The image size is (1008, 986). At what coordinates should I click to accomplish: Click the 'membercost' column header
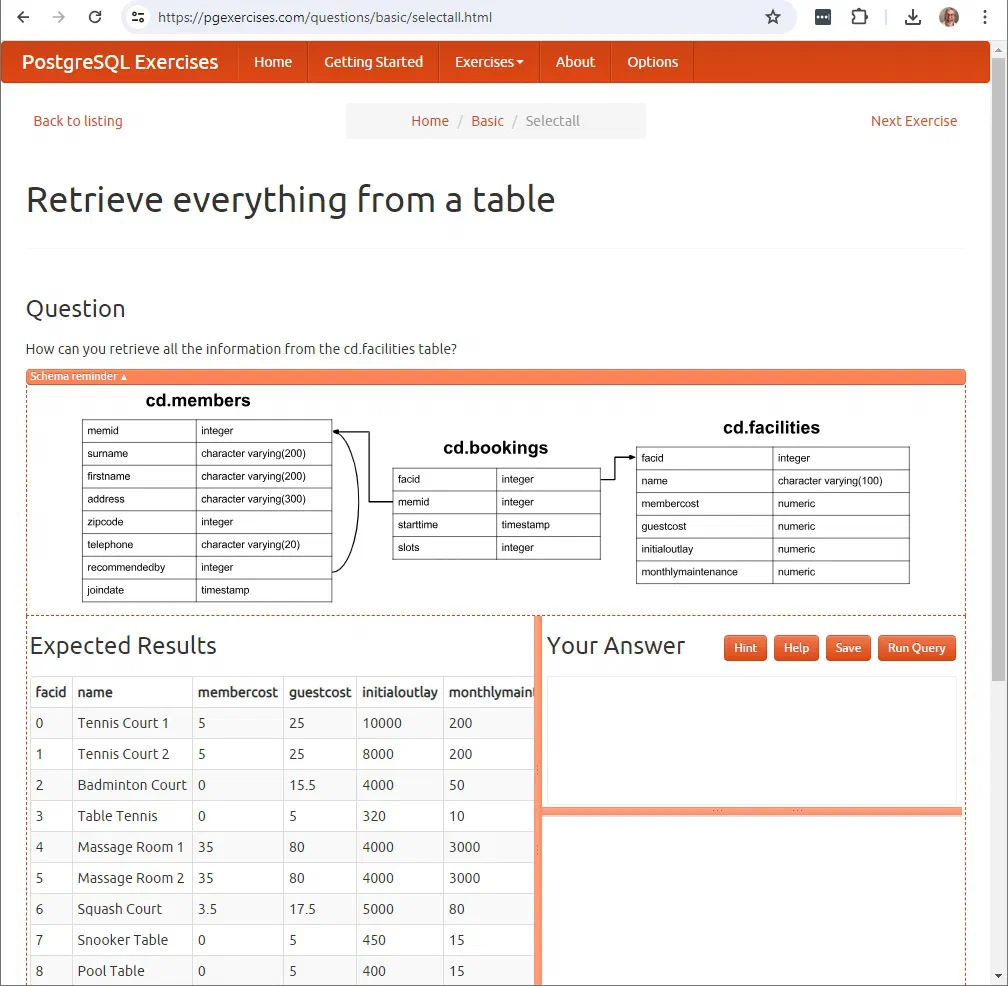pos(238,692)
